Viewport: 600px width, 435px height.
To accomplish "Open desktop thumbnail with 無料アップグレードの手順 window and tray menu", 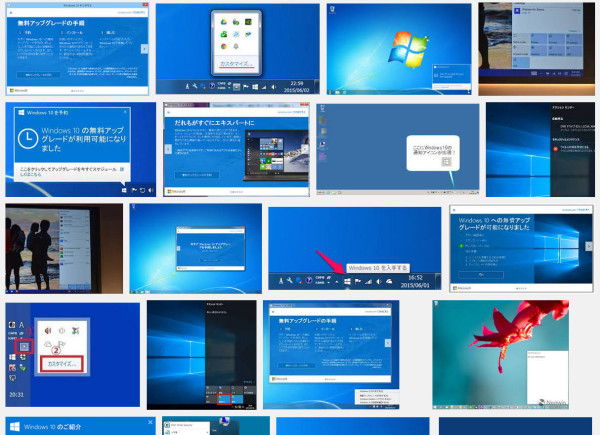I will 331,355.
